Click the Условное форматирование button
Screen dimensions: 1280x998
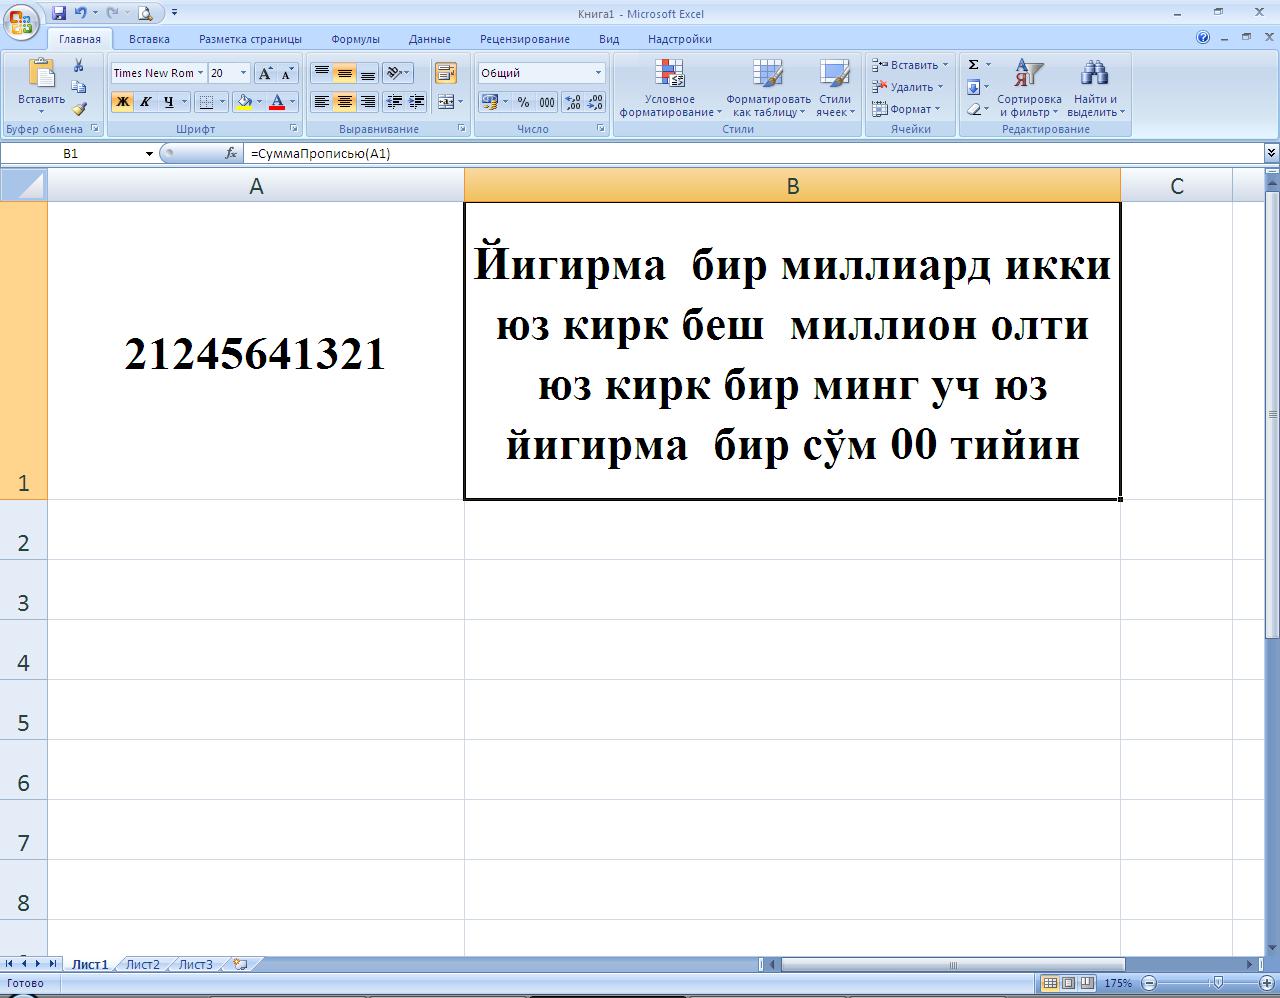(x=669, y=87)
